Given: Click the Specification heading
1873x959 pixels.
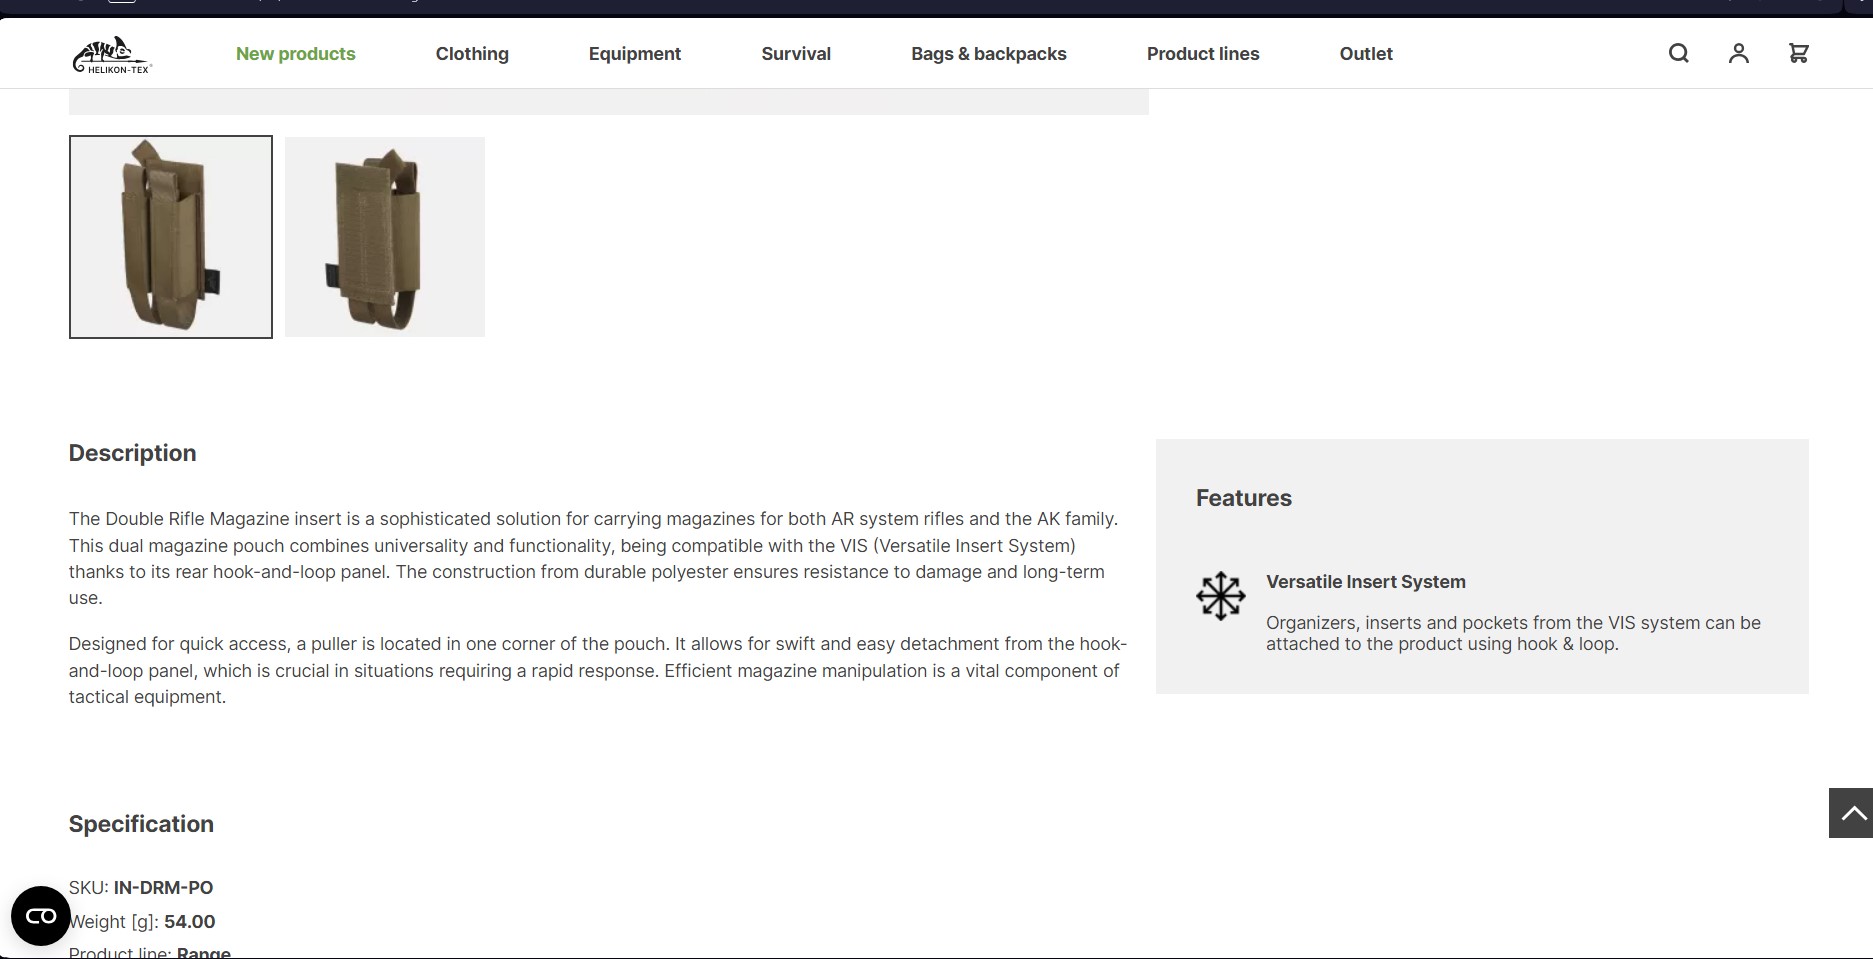Looking at the screenshot, I should click(141, 824).
